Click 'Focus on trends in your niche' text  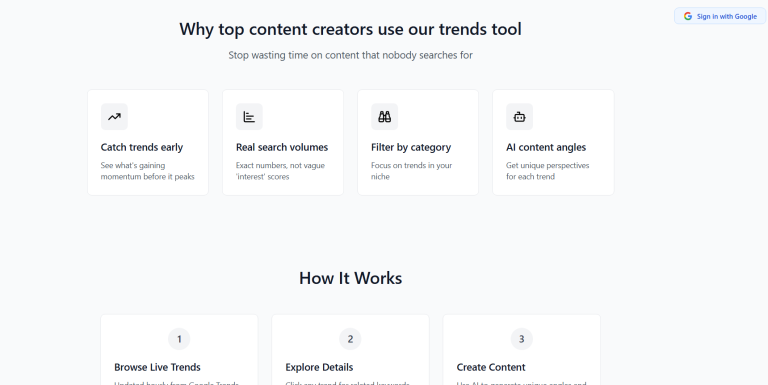(411, 171)
